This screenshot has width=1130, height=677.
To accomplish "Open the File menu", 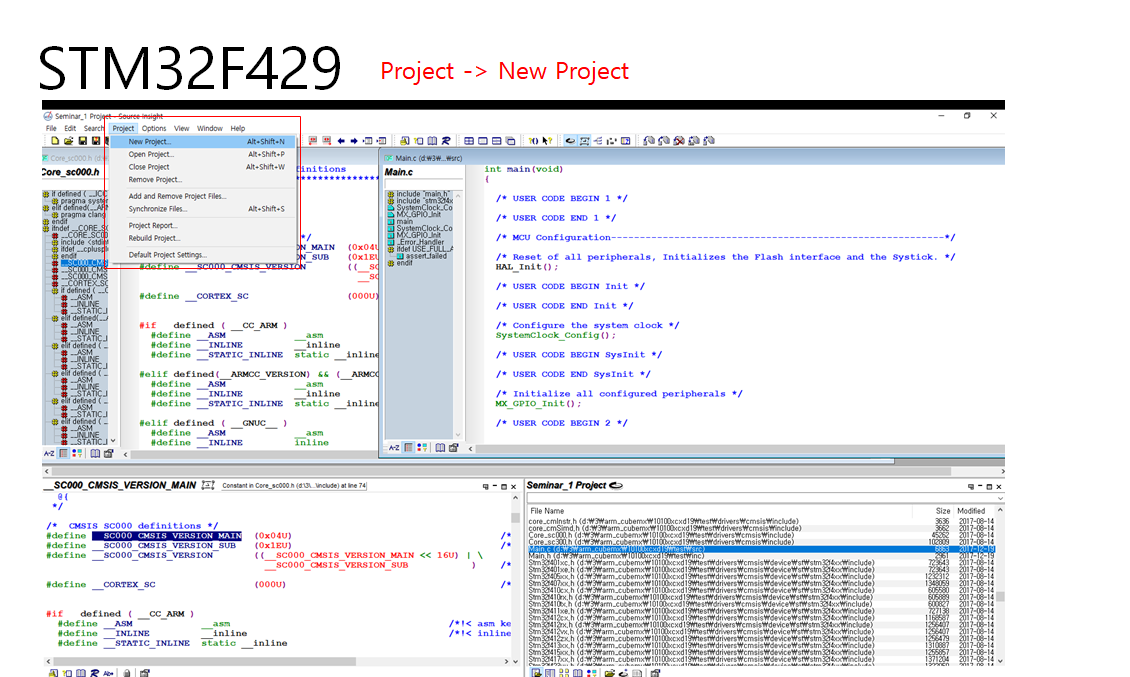I will point(51,128).
